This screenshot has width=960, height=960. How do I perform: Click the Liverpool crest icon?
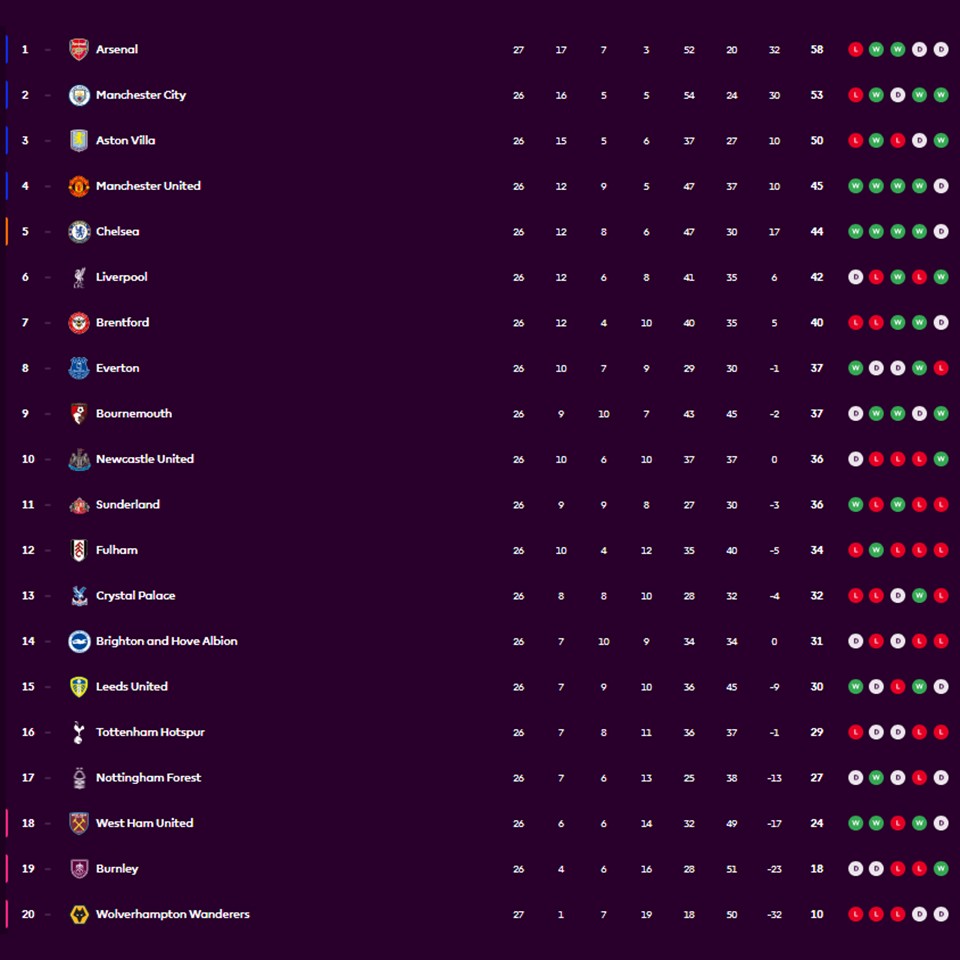(x=79, y=277)
